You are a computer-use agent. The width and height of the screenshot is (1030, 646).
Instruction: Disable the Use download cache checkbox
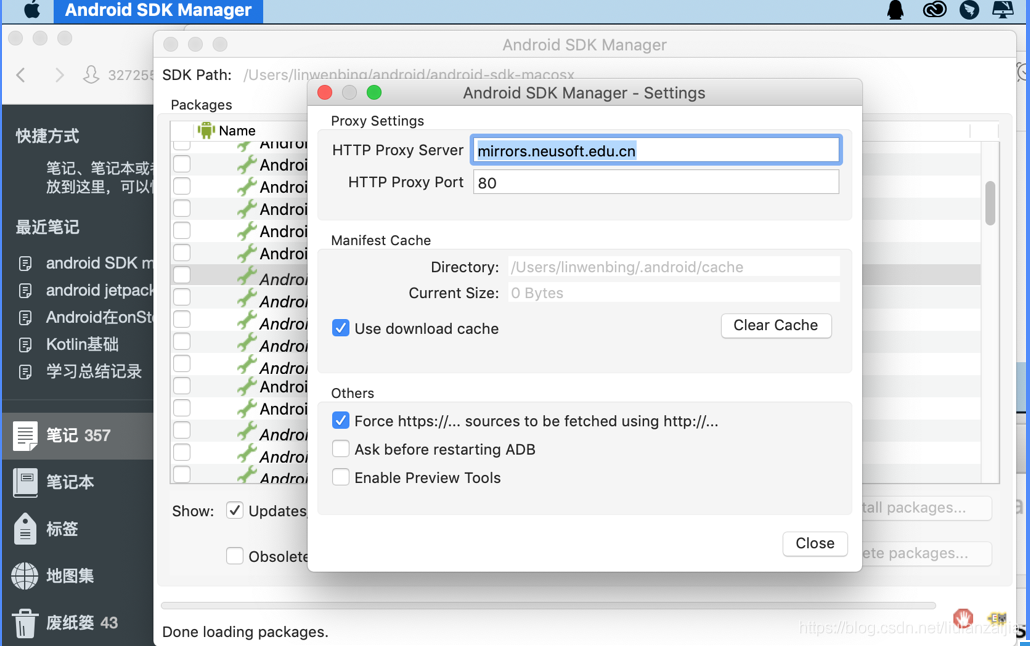[x=341, y=328]
